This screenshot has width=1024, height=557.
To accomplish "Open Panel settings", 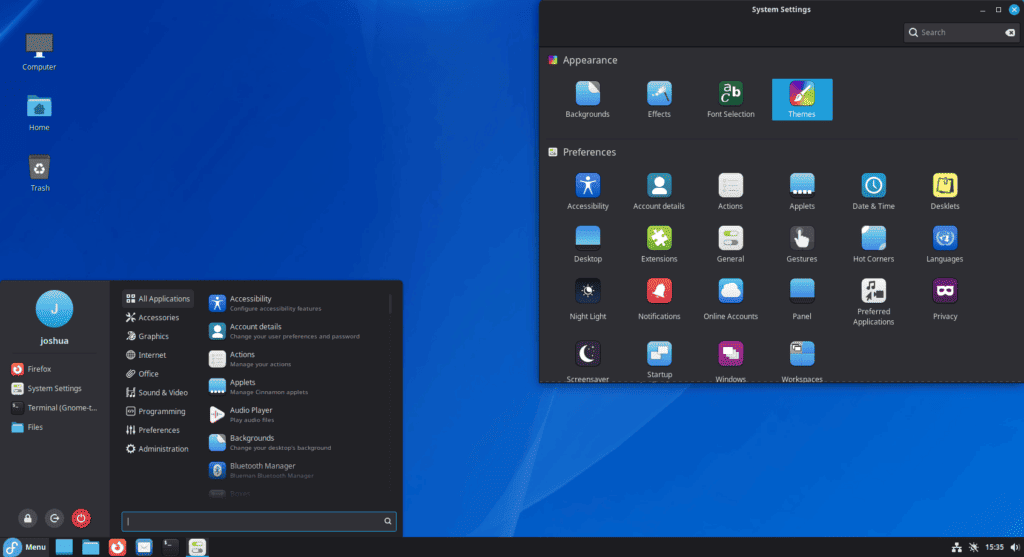I will pyautogui.click(x=802, y=299).
